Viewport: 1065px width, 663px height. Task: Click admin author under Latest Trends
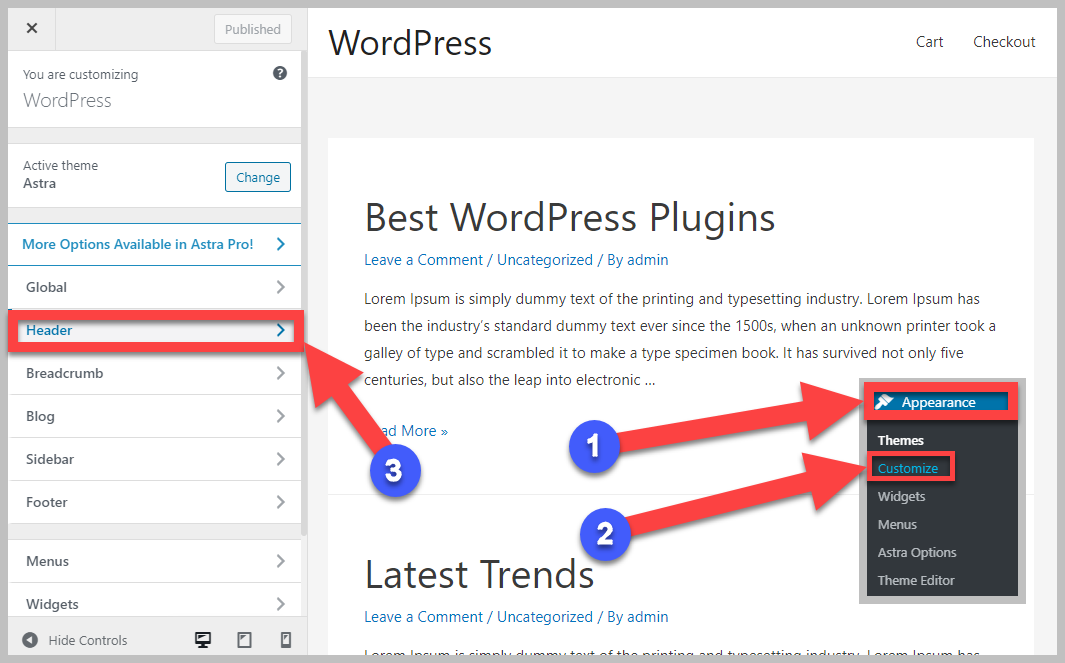[x=647, y=617]
